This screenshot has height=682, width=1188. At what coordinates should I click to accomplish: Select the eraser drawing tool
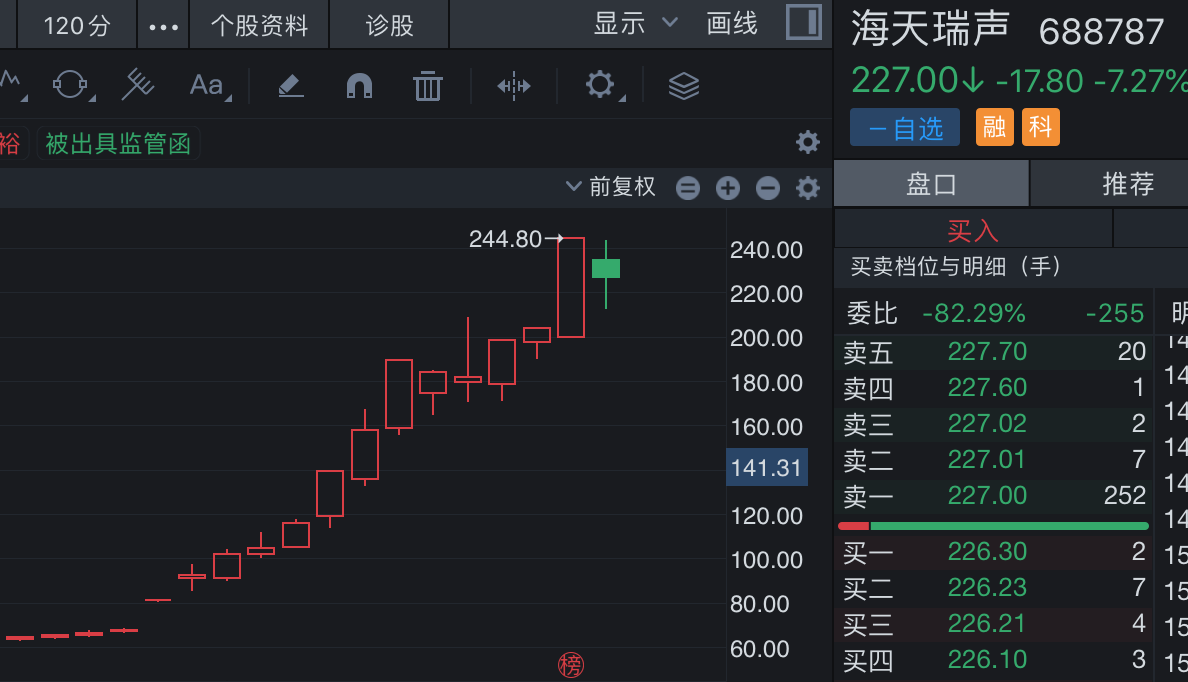pyautogui.click(x=290, y=86)
